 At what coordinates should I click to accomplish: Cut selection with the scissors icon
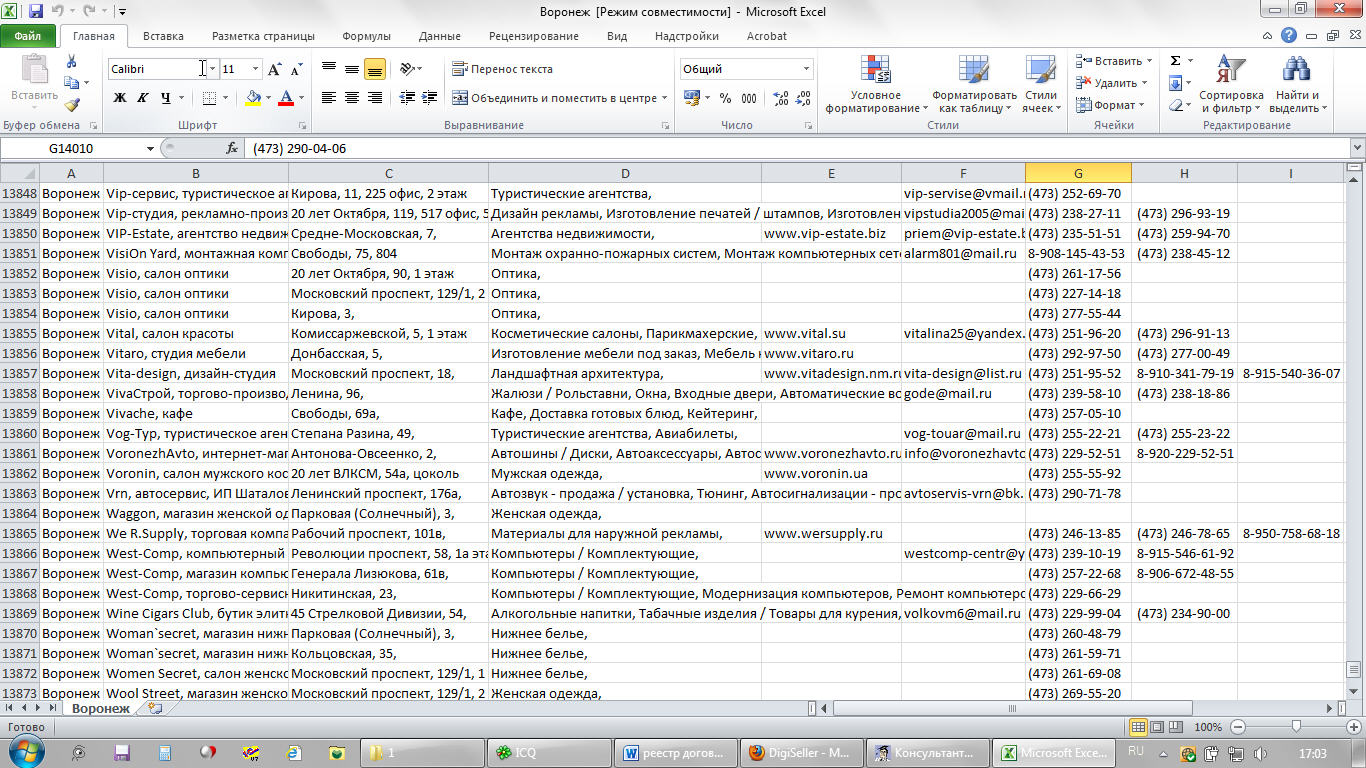pos(71,60)
